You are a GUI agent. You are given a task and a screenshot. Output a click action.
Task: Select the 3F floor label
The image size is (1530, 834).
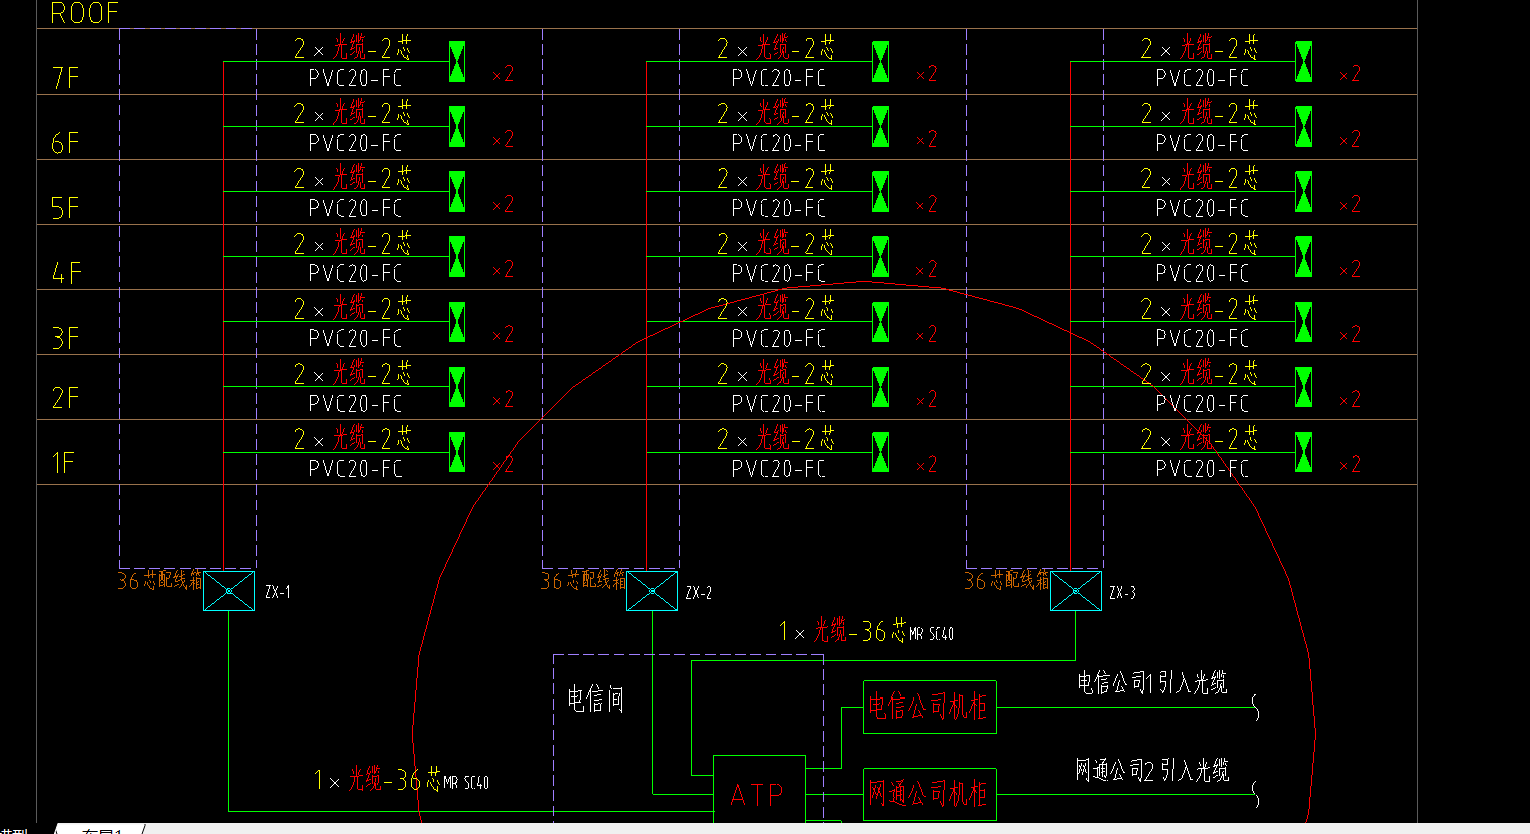65,339
